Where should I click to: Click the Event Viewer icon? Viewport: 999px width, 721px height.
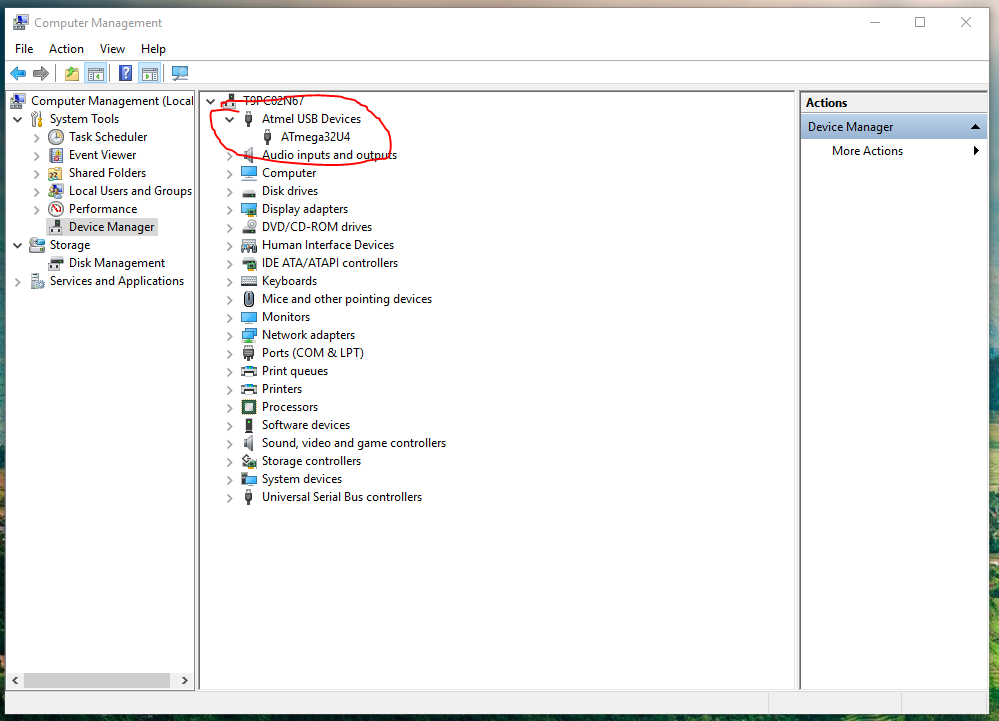coord(56,155)
